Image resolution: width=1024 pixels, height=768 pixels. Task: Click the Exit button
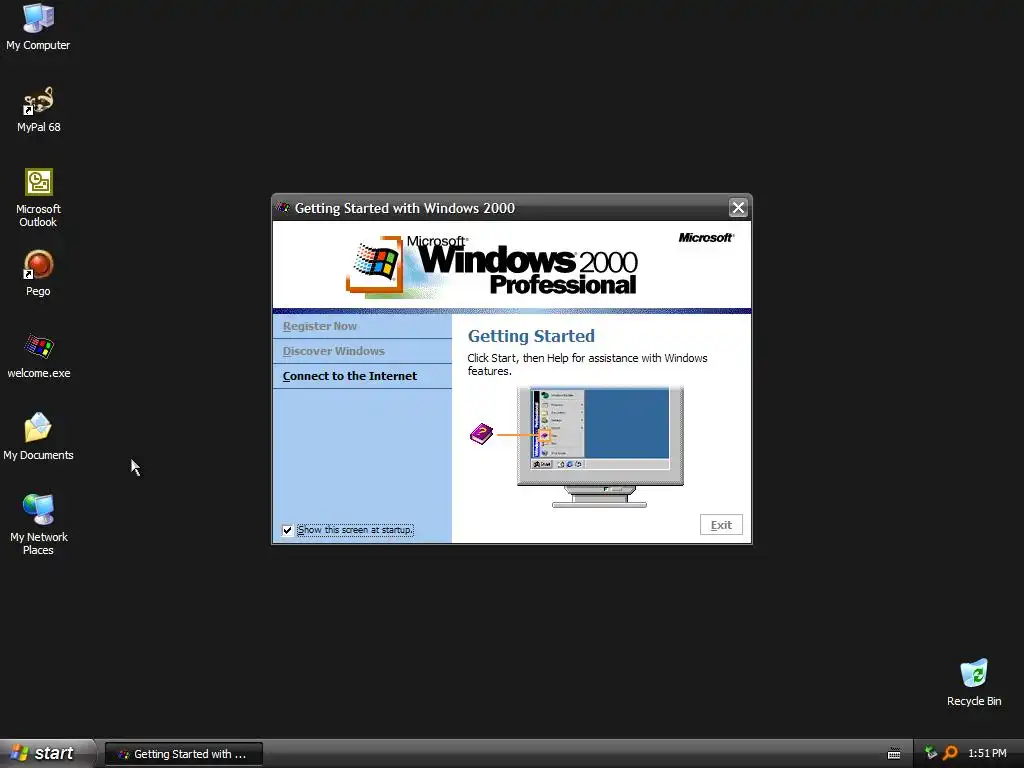pyautogui.click(x=721, y=525)
